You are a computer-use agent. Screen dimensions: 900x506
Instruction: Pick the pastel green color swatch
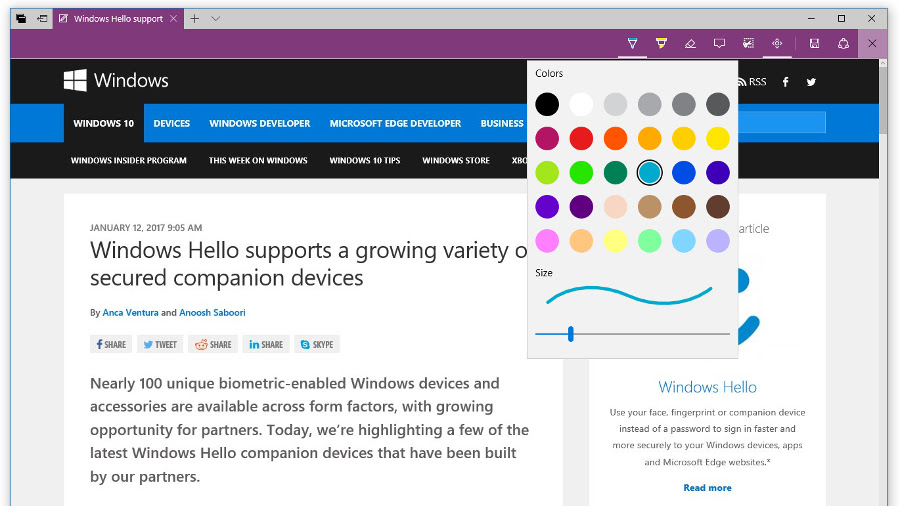point(649,241)
